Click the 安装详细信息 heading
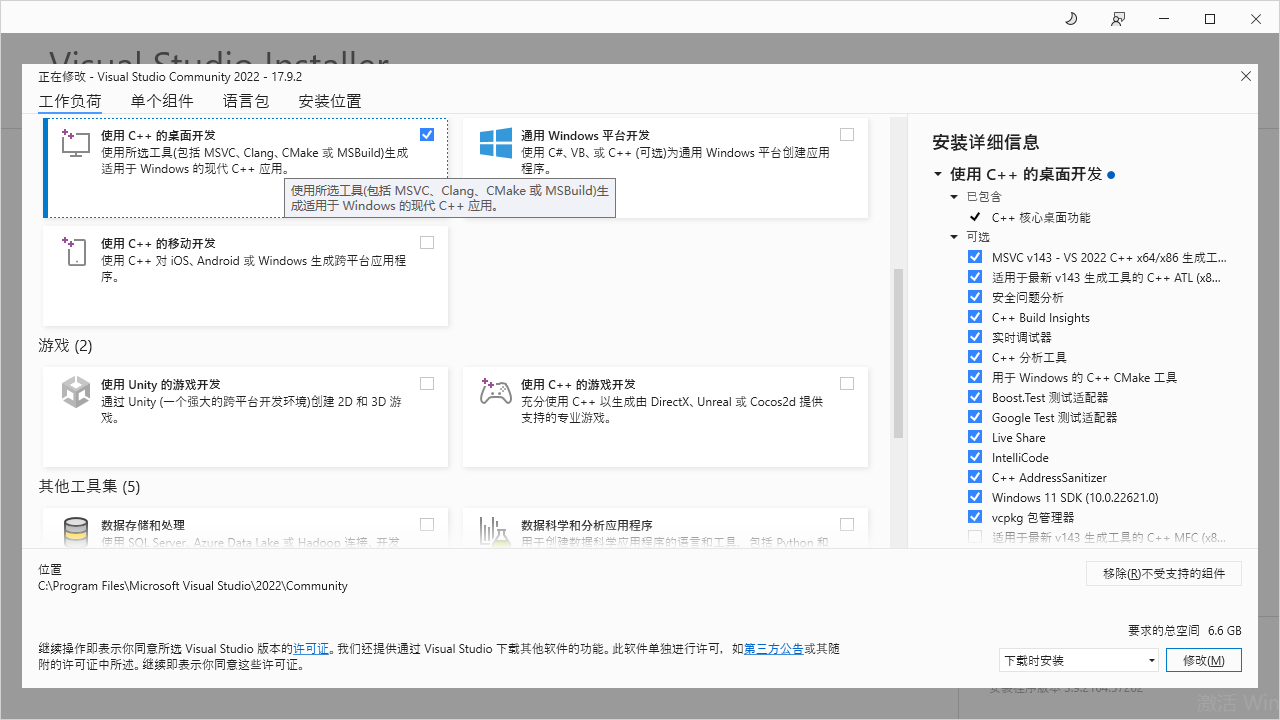Screen dimensions: 1280x720 985,142
